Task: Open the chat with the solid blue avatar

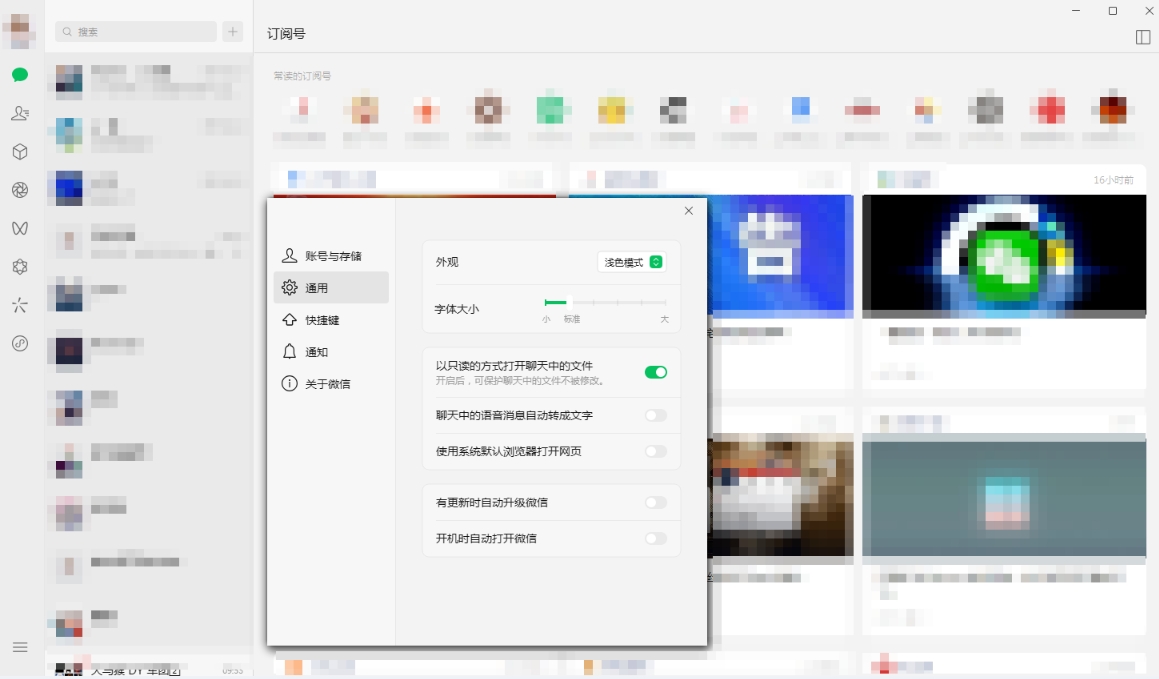Action: (x=149, y=188)
